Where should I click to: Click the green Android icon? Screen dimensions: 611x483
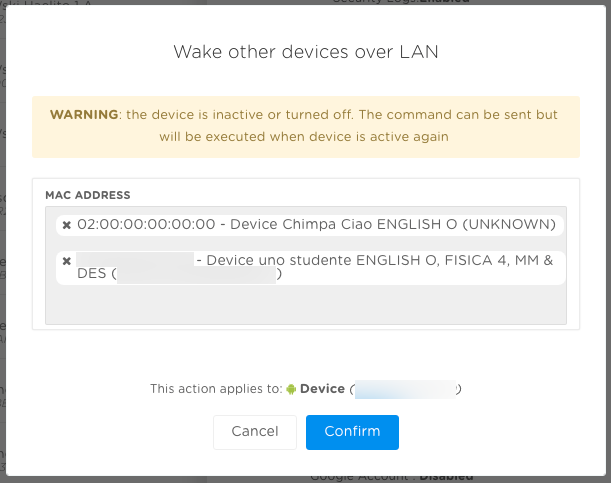pos(291,389)
